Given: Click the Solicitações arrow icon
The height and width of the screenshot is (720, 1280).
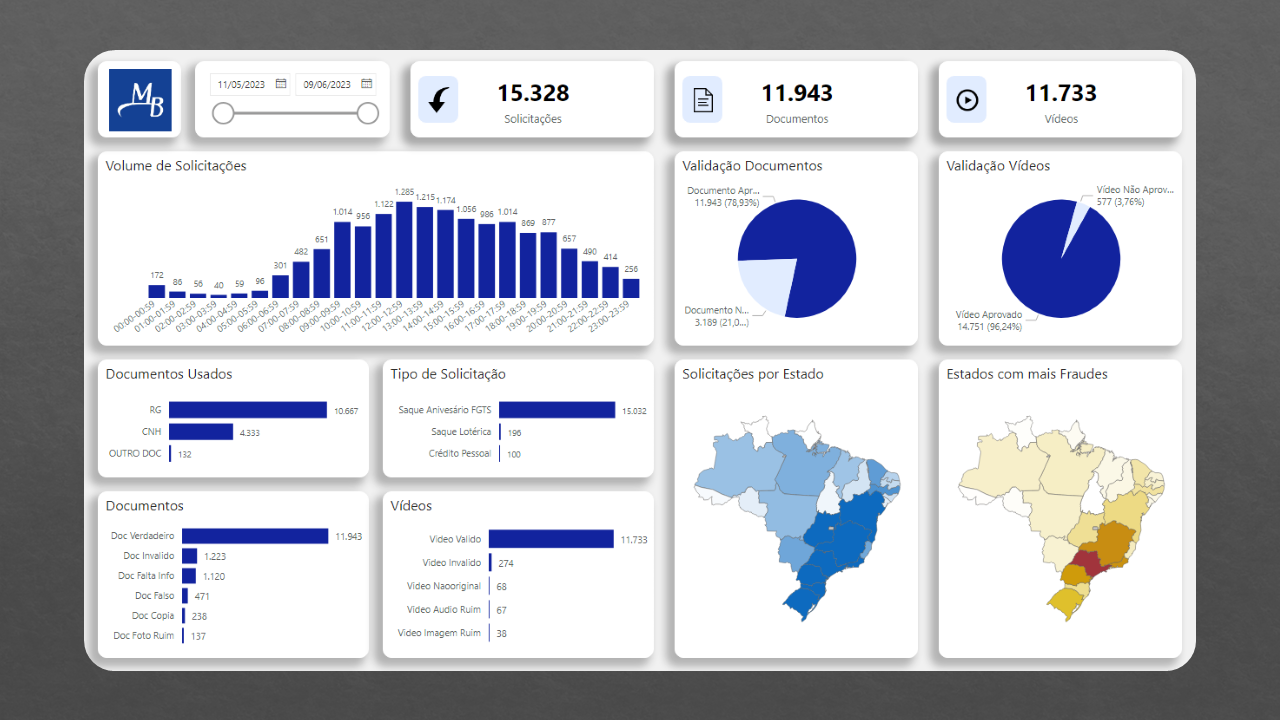Looking at the screenshot, I should tap(438, 100).
